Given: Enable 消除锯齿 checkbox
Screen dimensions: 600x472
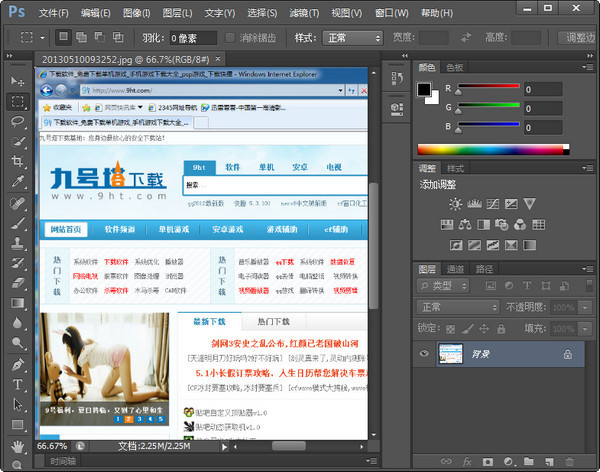Looking at the screenshot, I should click(230, 38).
